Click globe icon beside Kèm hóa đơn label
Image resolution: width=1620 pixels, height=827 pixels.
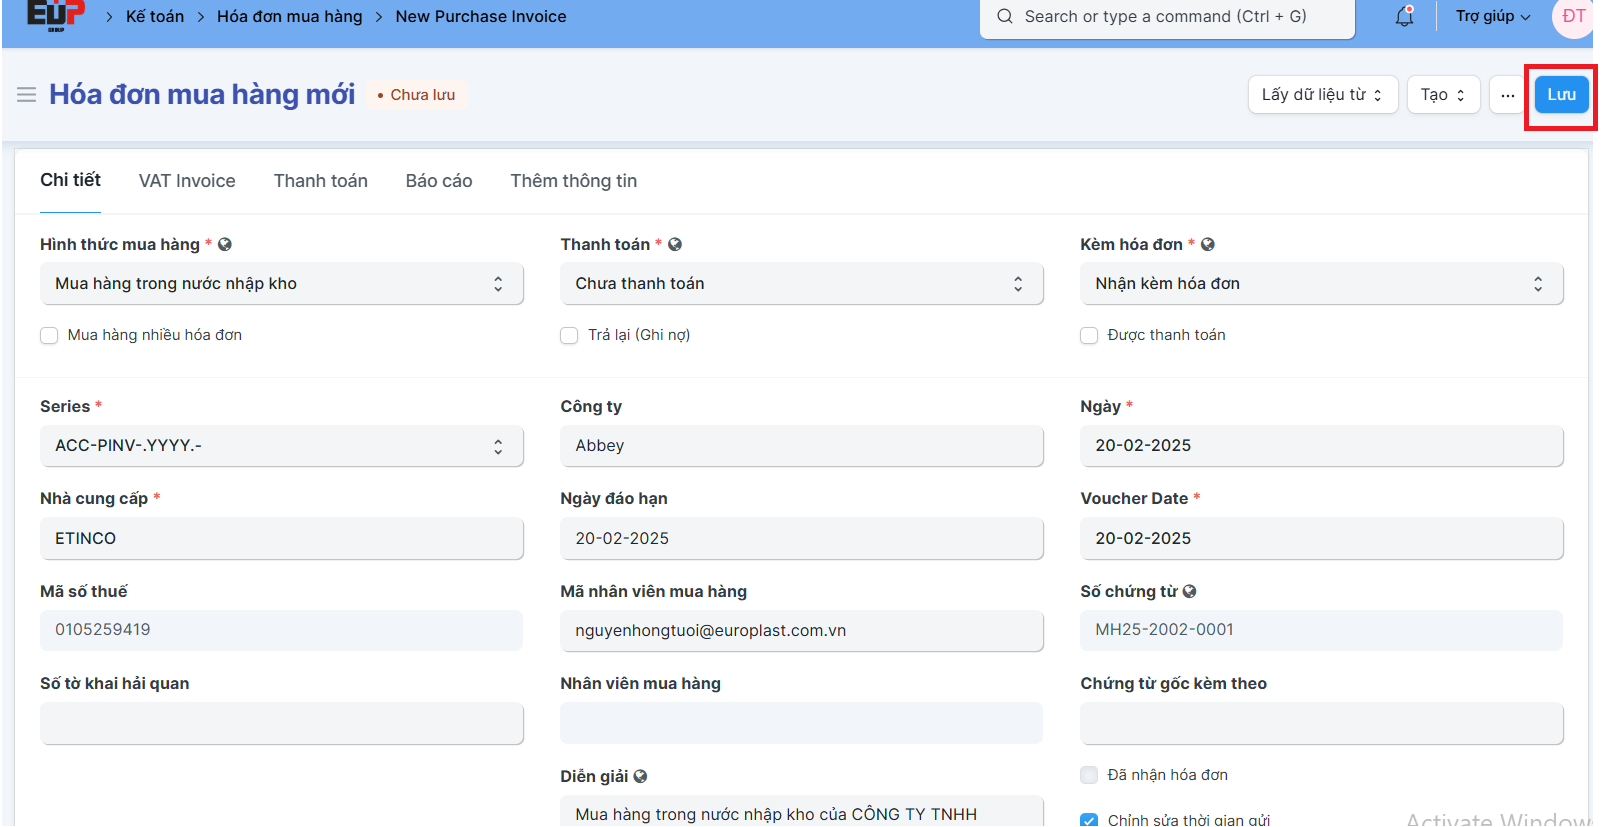coord(1208,244)
